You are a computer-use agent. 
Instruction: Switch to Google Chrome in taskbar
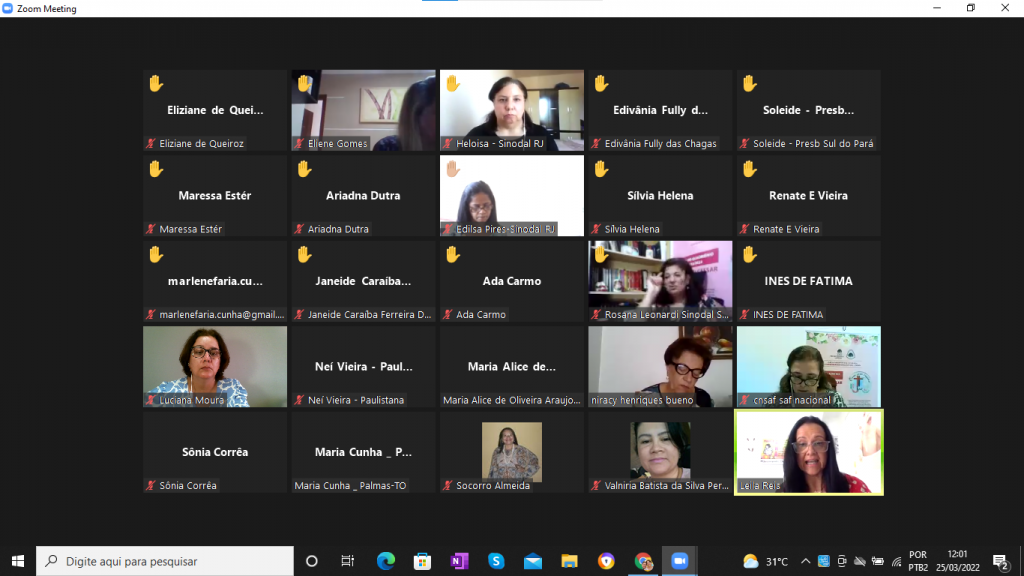click(643, 561)
